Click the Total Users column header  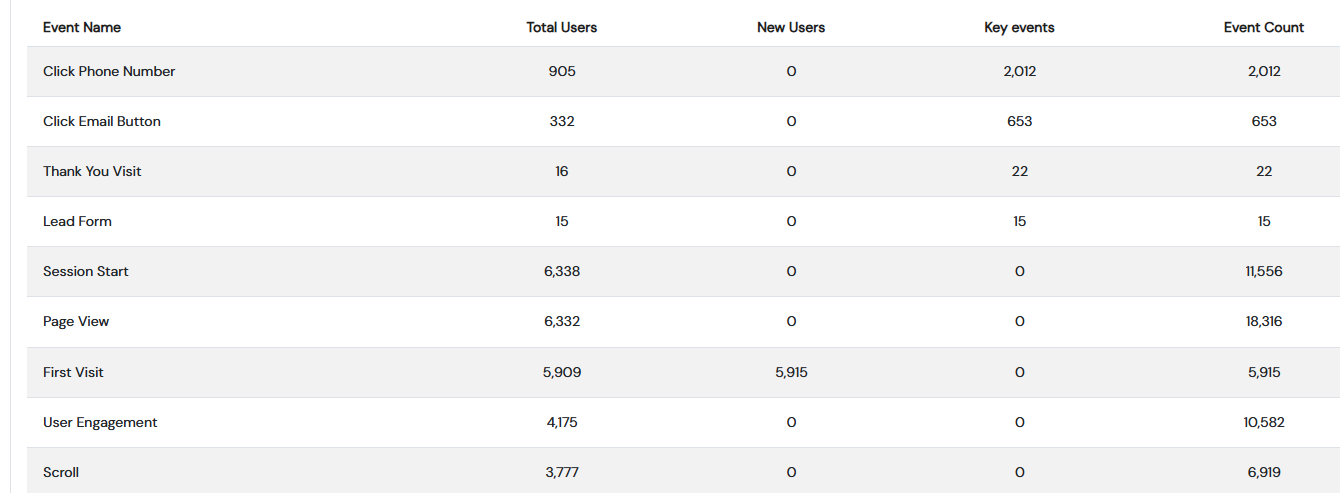561,27
